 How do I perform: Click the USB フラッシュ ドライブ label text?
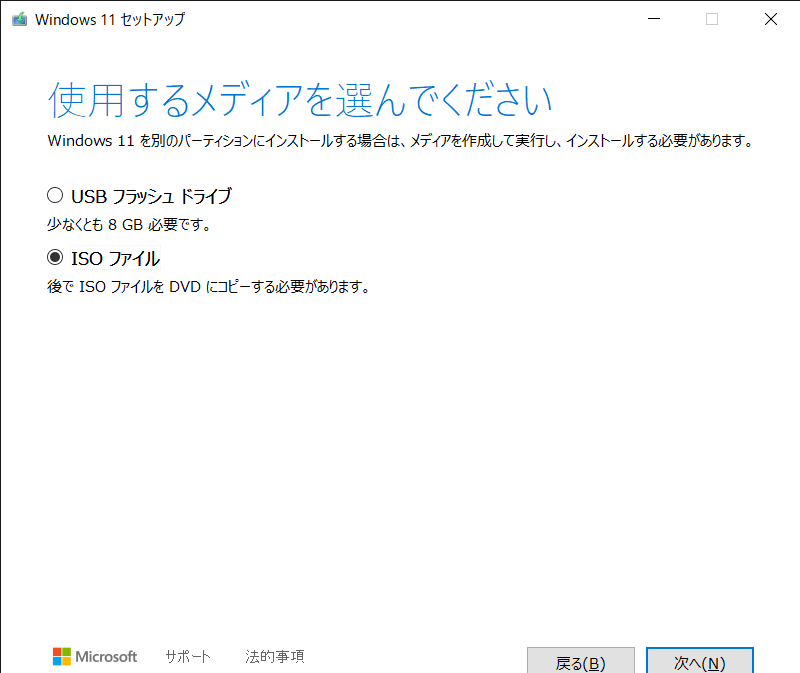pyautogui.click(x=151, y=196)
